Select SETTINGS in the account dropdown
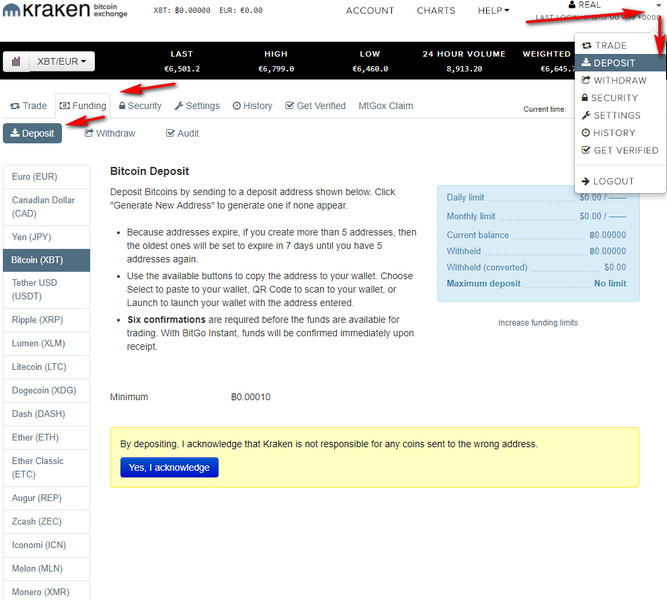The height and width of the screenshot is (600, 667). (x=620, y=115)
